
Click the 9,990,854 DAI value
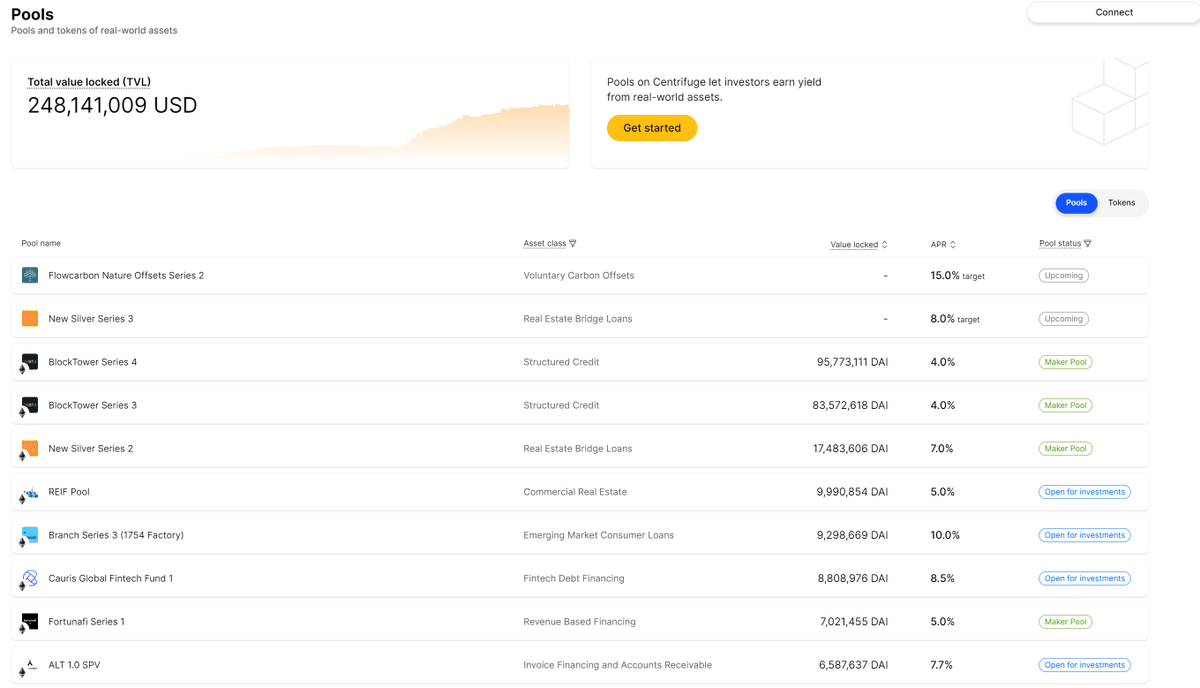(x=852, y=492)
